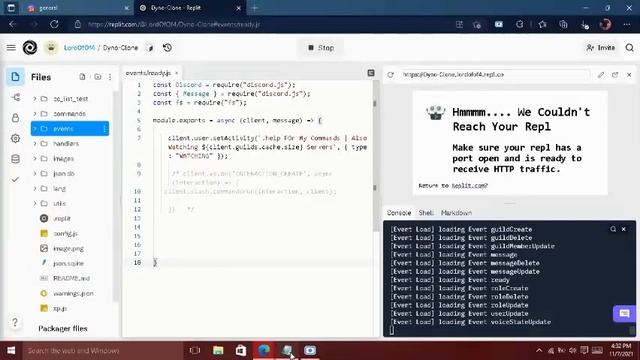Click the browser address bar

[x=261, y=24]
